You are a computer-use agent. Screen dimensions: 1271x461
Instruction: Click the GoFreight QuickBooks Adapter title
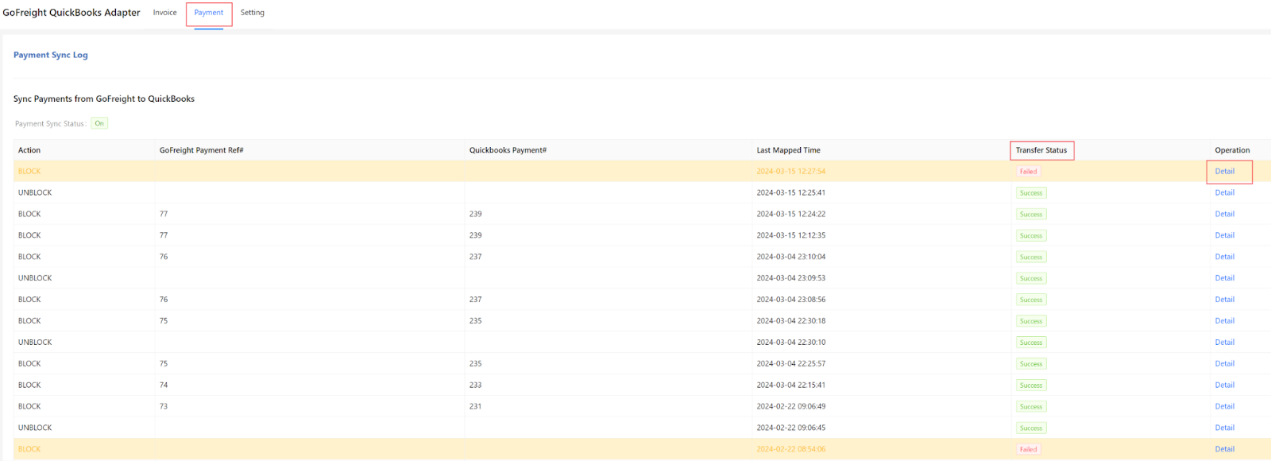(72, 13)
